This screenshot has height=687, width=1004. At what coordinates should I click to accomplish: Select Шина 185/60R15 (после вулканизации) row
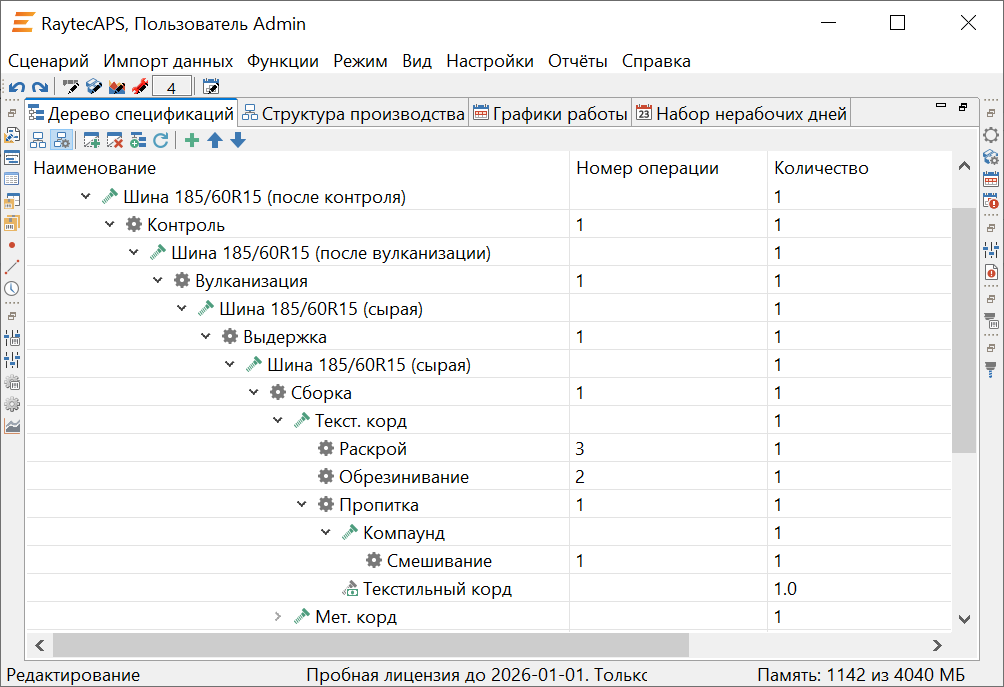click(489, 253)
